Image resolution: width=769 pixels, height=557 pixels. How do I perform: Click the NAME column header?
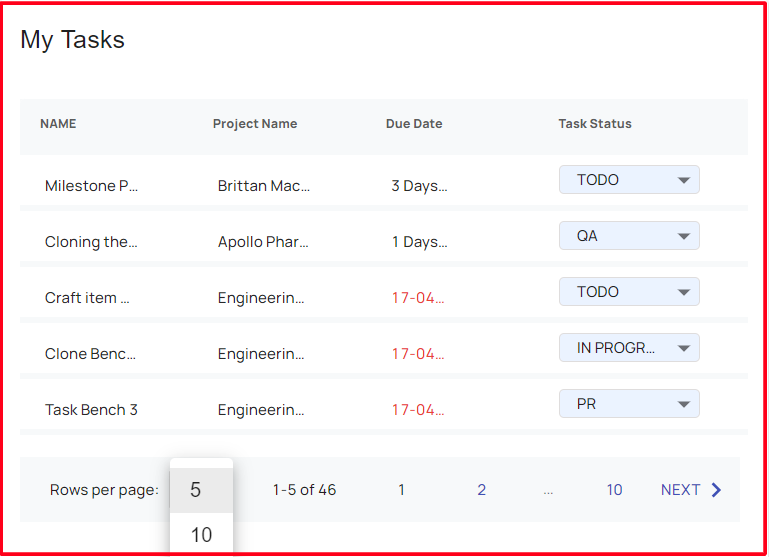58,124
